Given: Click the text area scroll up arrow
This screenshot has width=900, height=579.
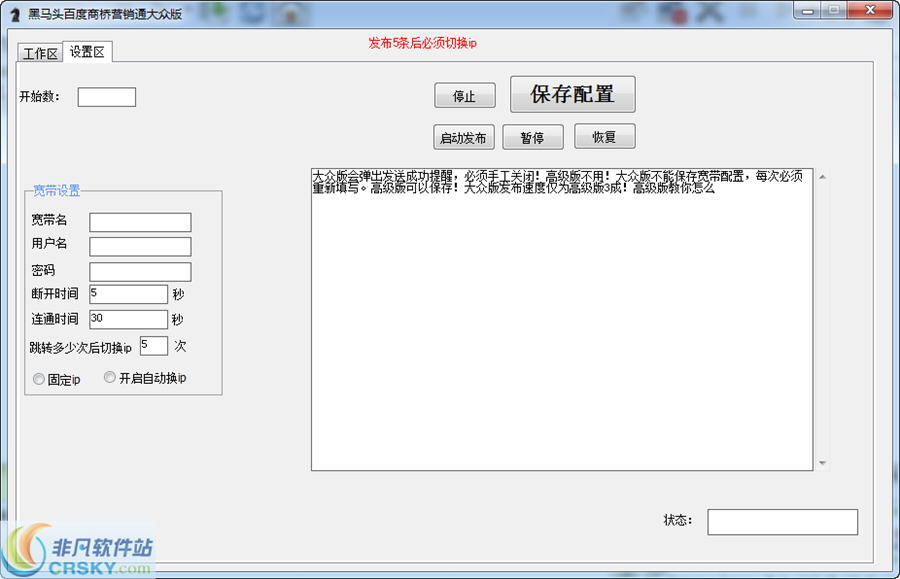Looking at the screenshot, I should point(822,177).
